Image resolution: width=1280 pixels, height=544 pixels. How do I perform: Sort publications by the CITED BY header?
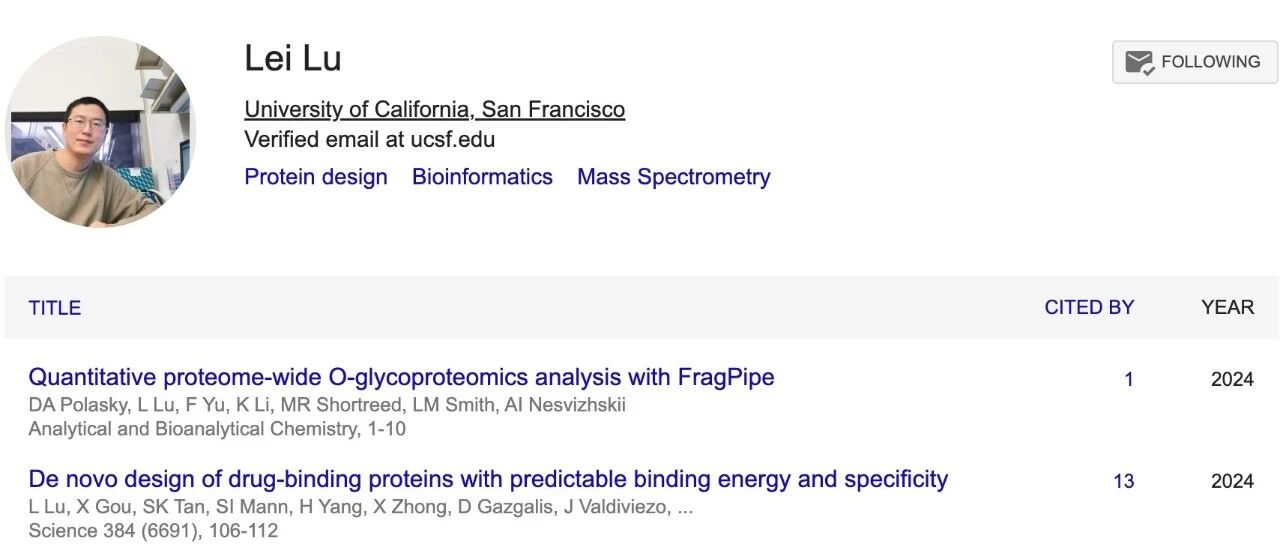click(x=1089, y=307)
